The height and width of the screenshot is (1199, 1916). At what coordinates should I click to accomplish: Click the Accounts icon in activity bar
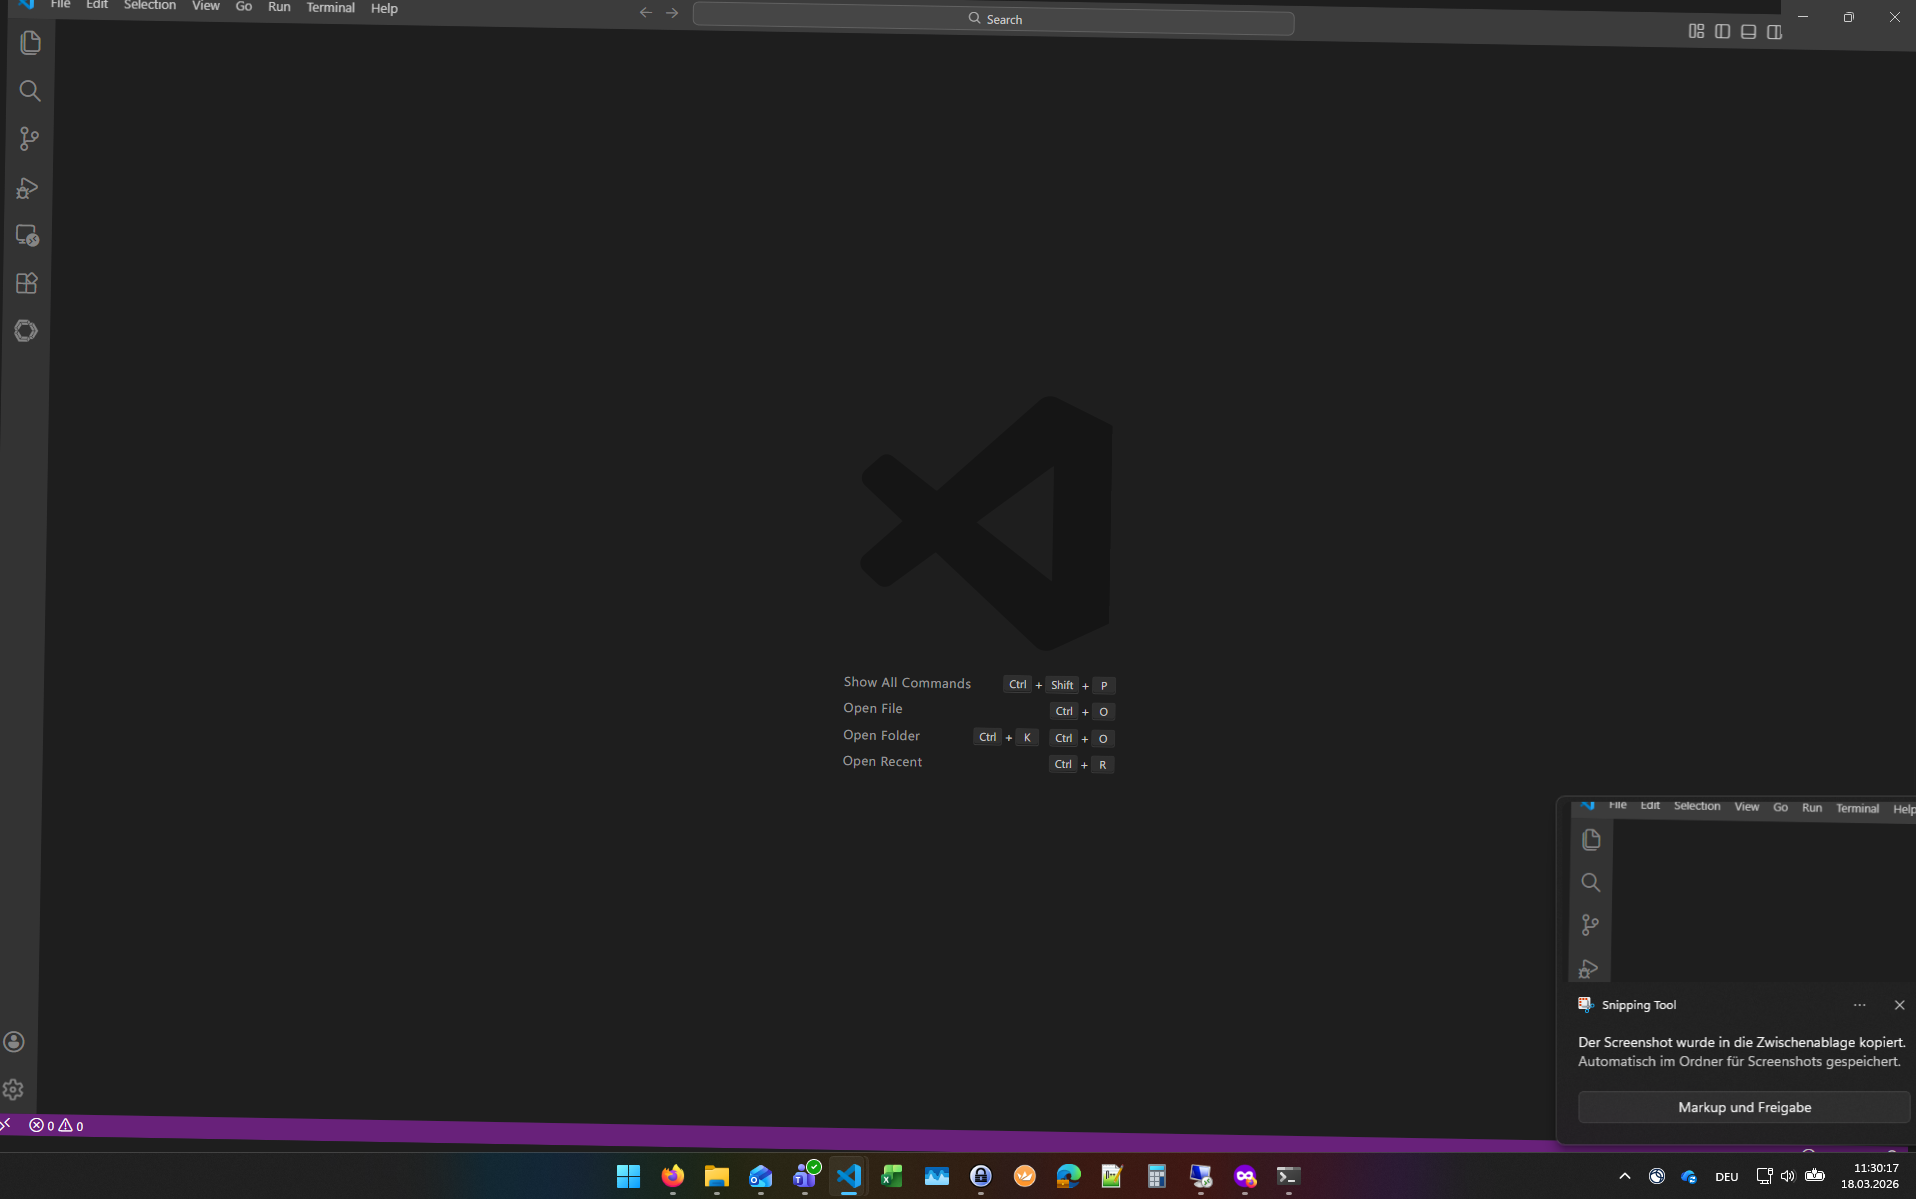pos(14,1042)
